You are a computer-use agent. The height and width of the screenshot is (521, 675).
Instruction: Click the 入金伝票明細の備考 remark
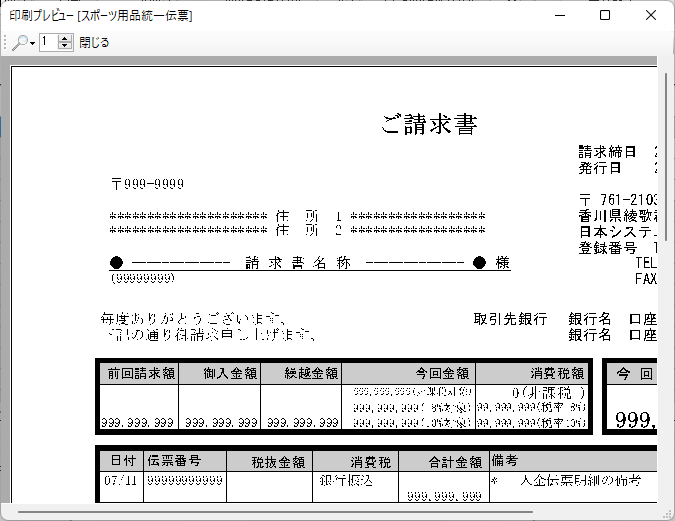point(580,480)
